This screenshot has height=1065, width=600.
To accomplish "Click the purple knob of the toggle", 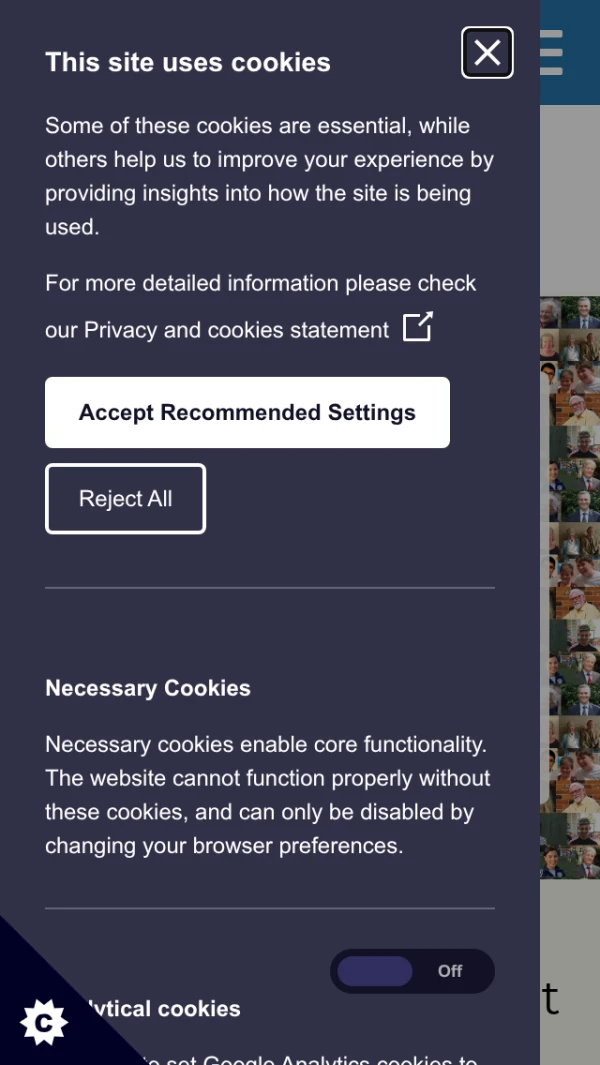I will click(x=375, y=971).
